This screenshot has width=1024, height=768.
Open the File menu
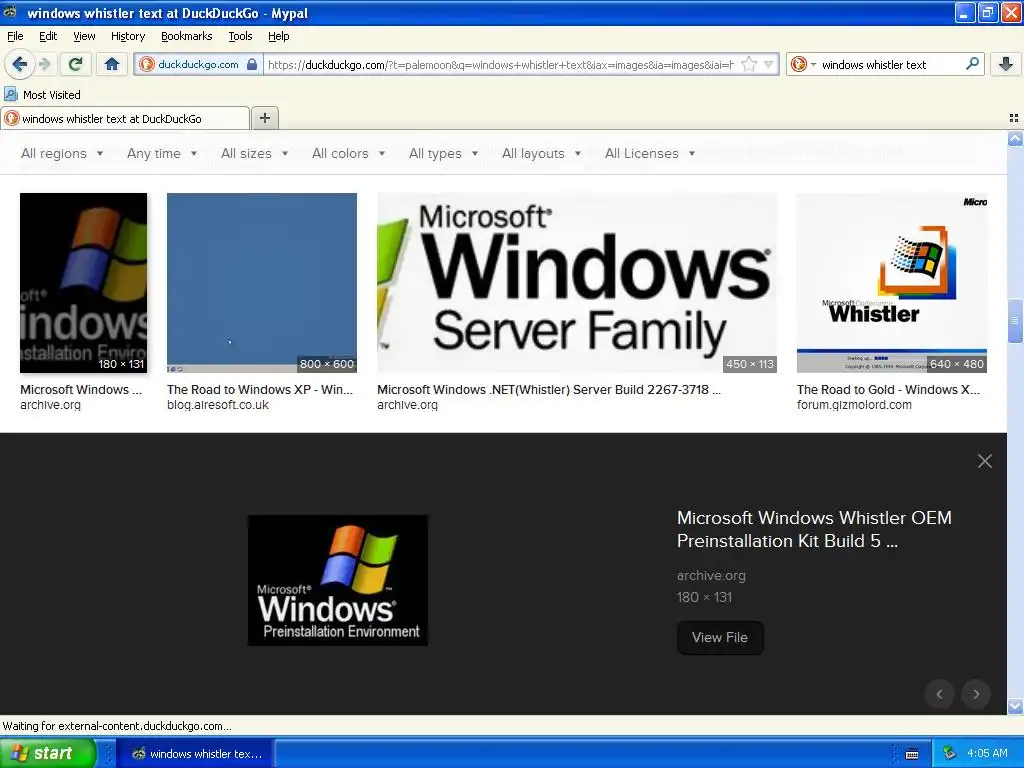15,36
